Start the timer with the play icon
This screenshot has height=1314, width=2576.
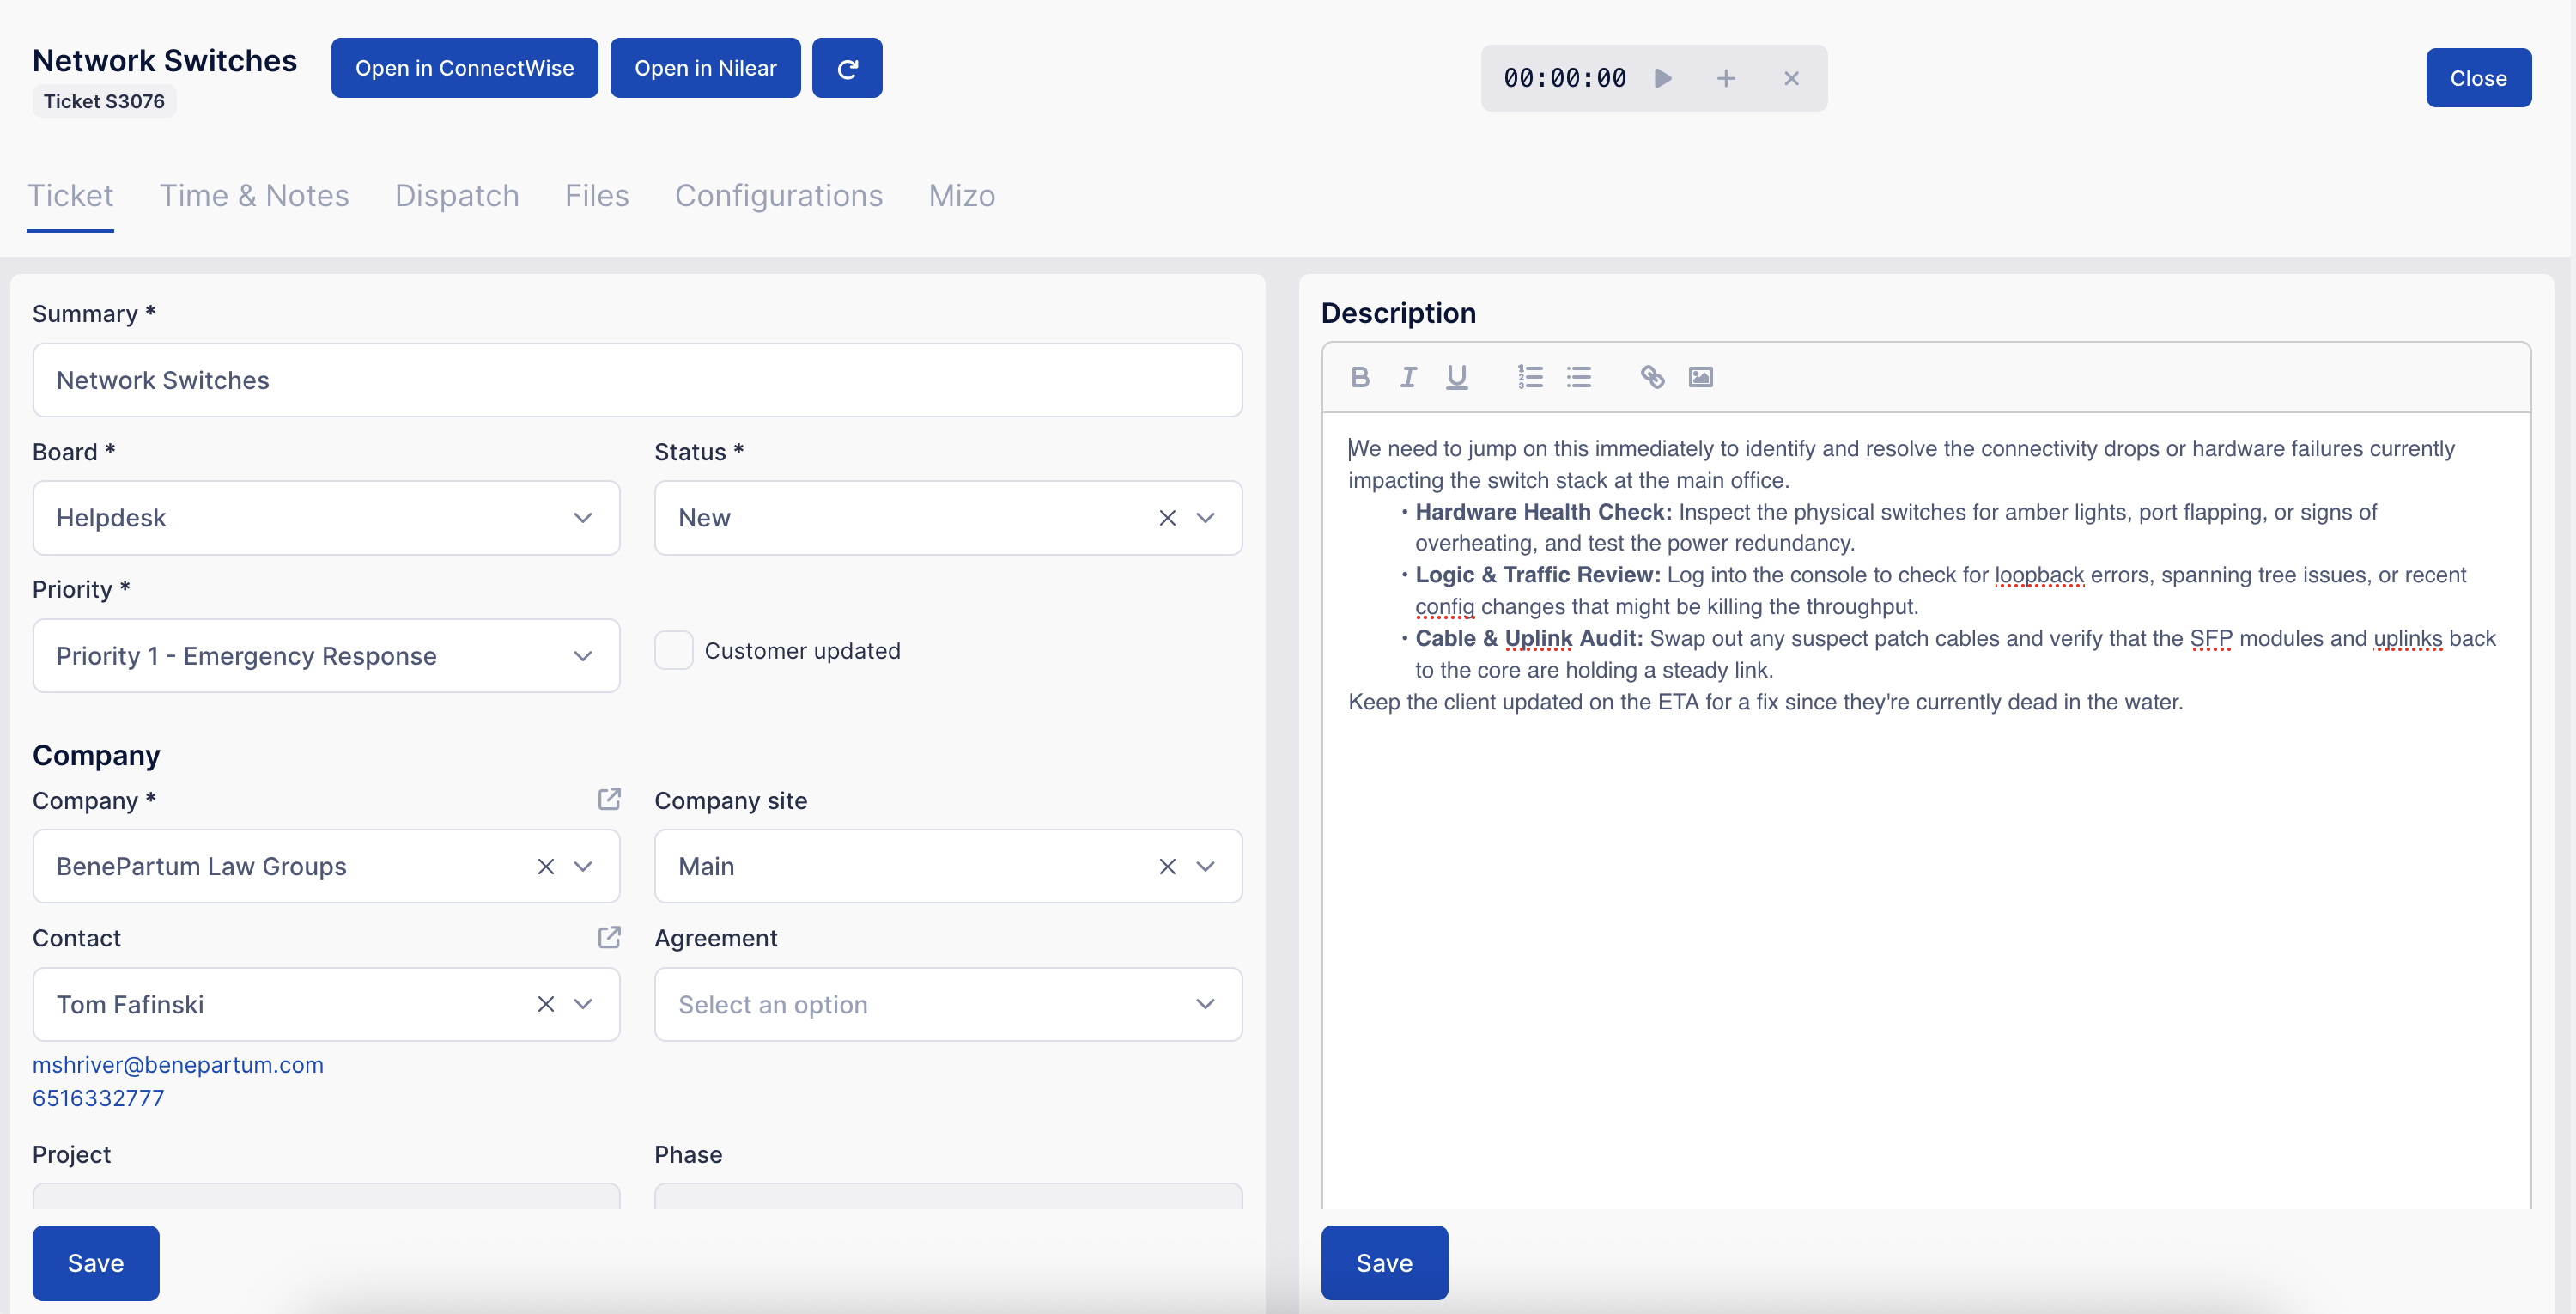point(1663,78)
